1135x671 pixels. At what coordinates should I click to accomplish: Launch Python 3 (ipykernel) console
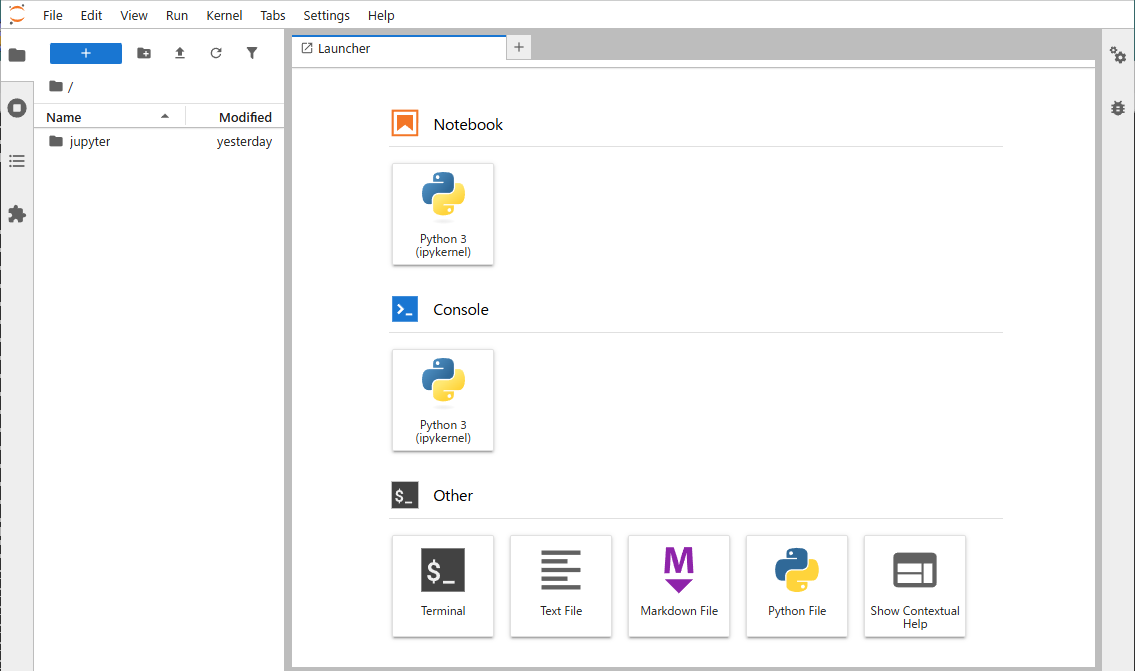click(x=443, y=400)
